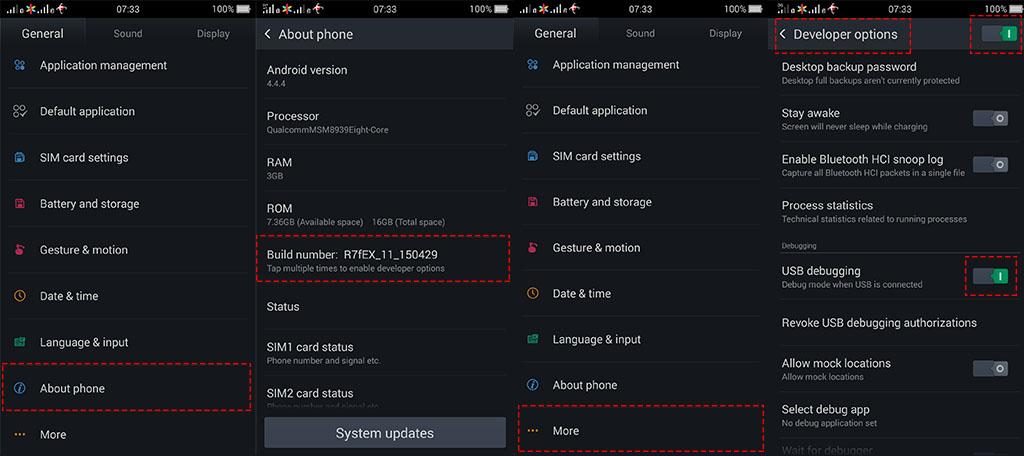Screen dimensions: 1024x456
Task: Disable the USB debugging switch
Action: tap(990, 276)
